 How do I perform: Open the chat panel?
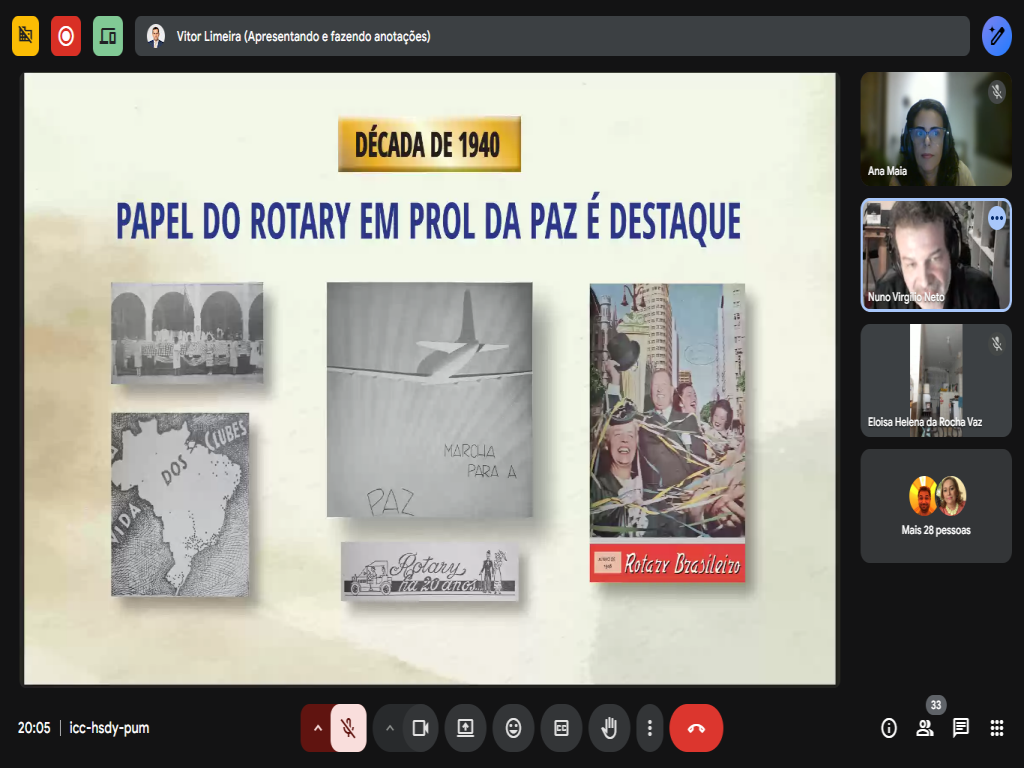click(x=961, y=728)
